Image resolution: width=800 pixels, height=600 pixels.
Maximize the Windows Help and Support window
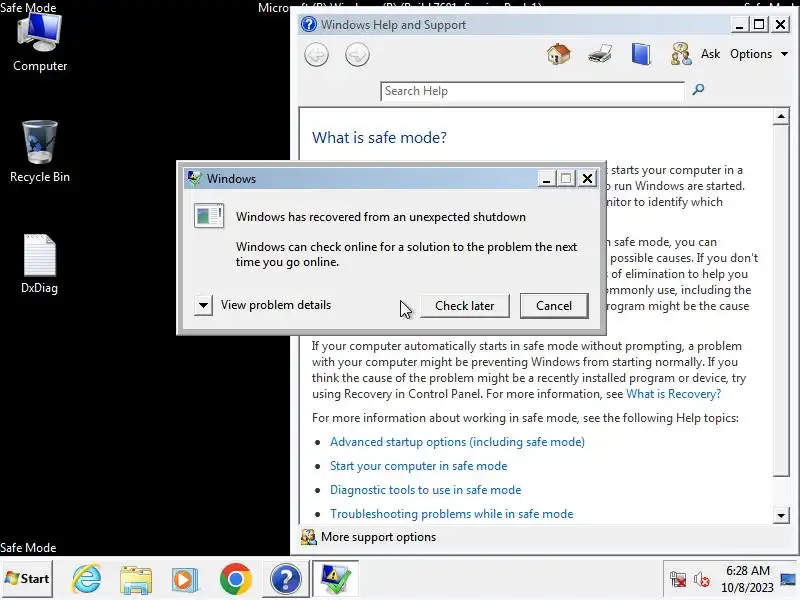pos(759,24)
